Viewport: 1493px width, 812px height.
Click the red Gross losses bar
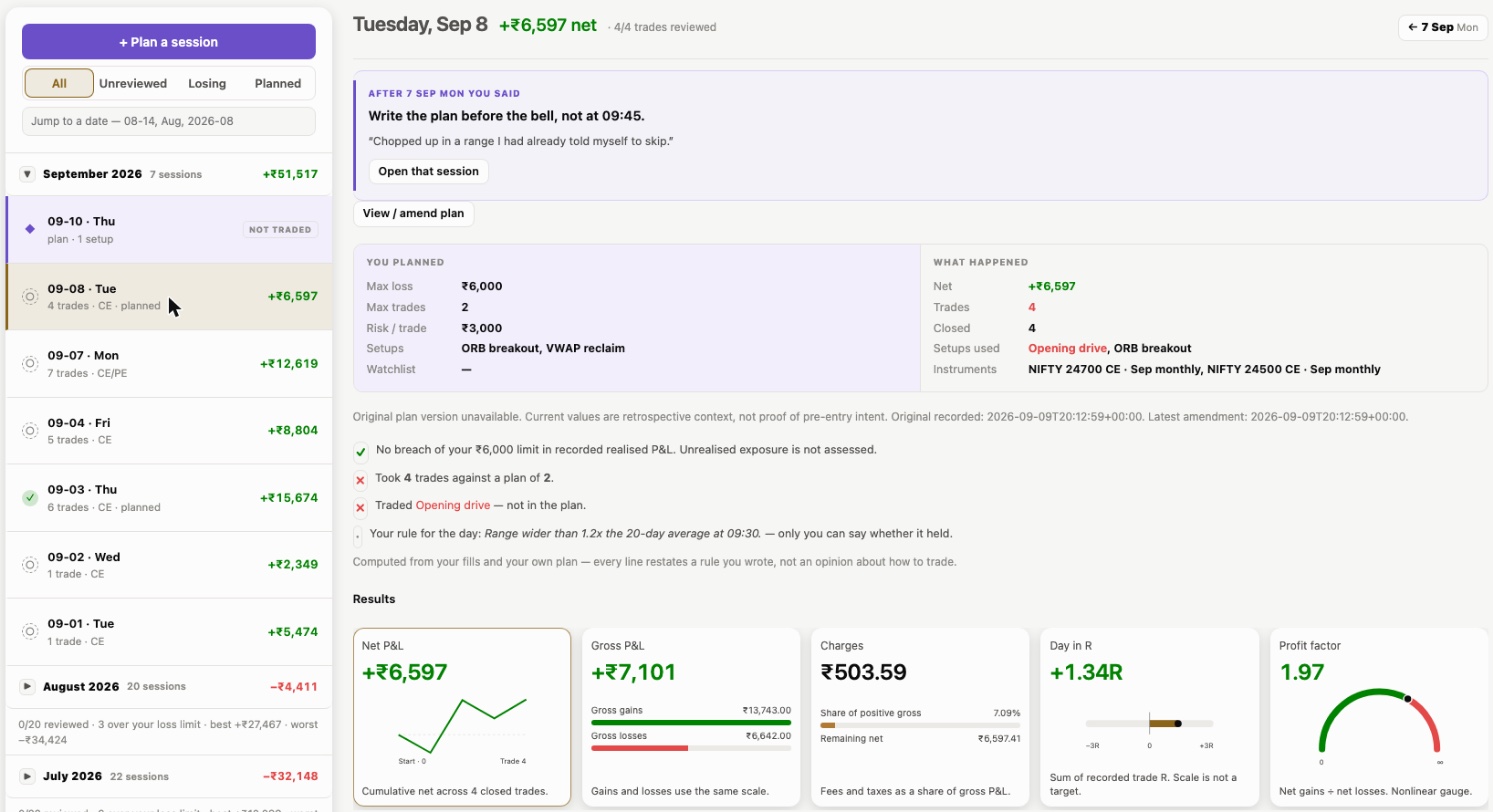click(x=640, y=748)
